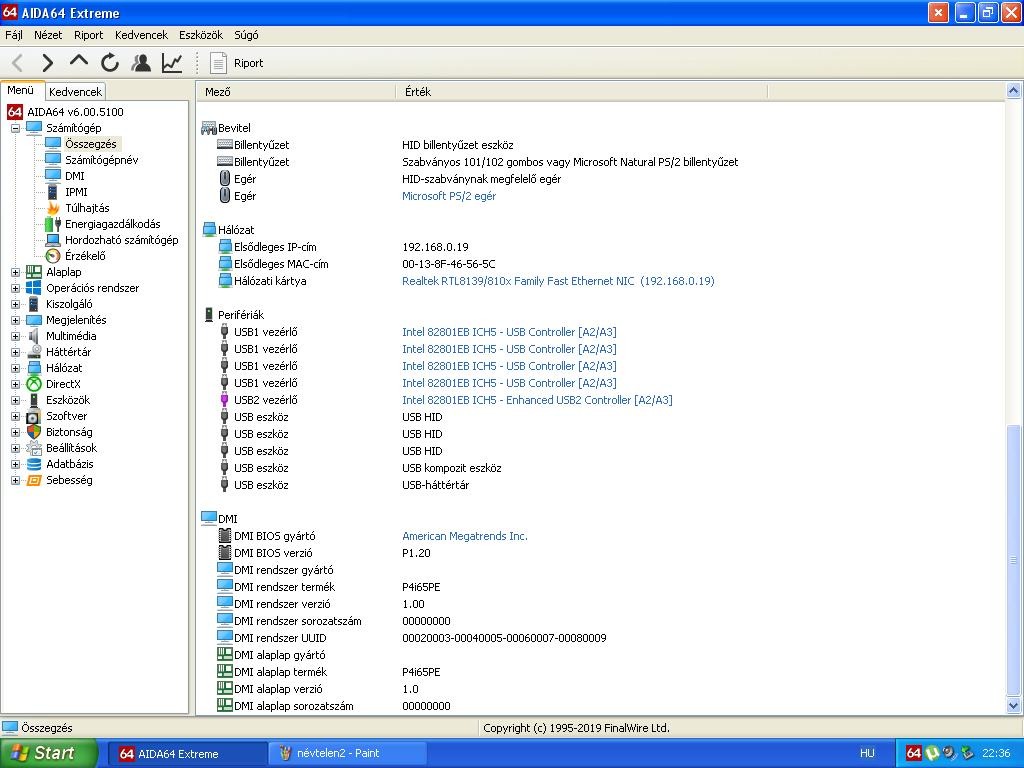Screen dimensions: 1024x768
Task: Expand the Szoftver tree node
Action: click(15, 416)
